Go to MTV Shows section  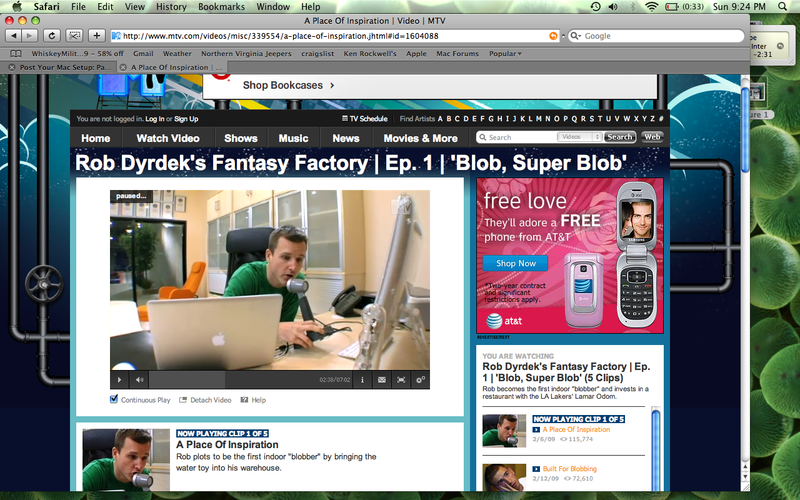[241, 138]
